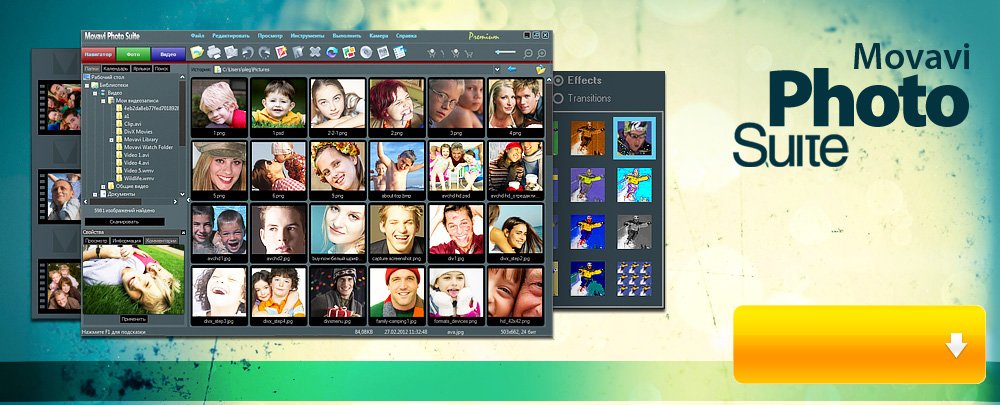Select Movavi Watch Folder tree item
The image size is (1000, 405).
pyautogui.click(x=148, y=147)
